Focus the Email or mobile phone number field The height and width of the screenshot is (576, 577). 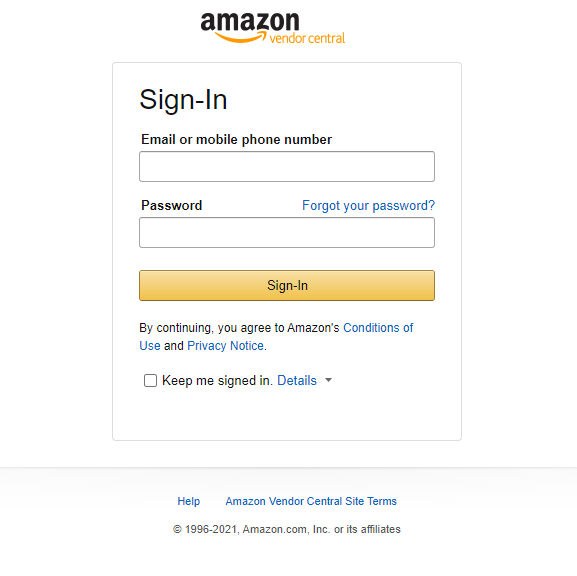click(287, 166)
